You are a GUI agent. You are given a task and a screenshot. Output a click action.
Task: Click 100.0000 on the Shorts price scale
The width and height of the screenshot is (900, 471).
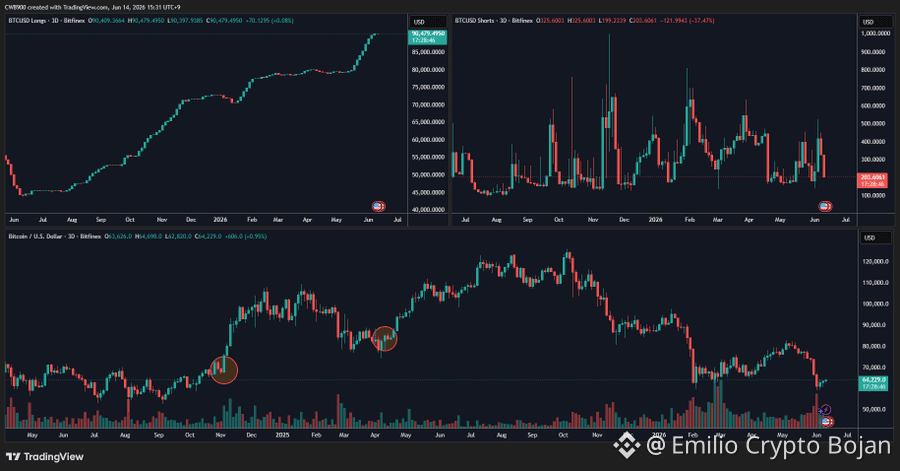point(874,196)
